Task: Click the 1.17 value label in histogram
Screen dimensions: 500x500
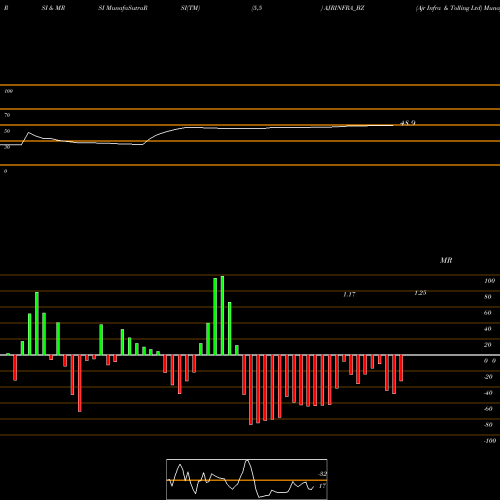Action: 349,294
